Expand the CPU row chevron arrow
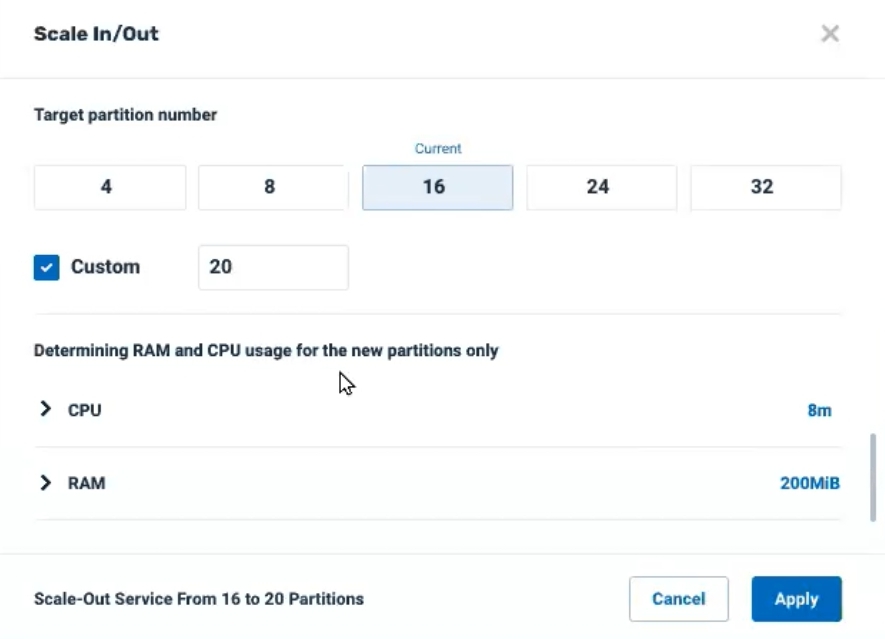The width and height of the screenshot is (885, 639). [x=46, y=409]
